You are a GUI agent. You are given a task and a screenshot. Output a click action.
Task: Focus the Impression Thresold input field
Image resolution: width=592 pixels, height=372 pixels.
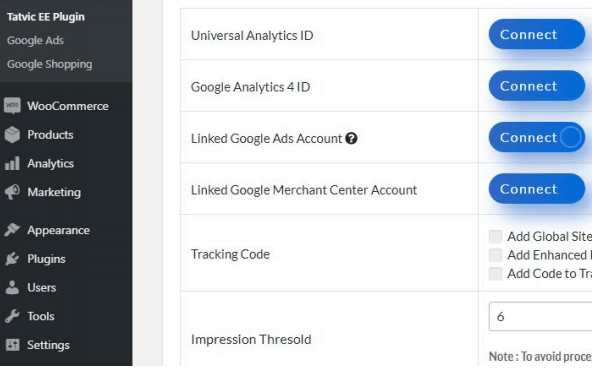pos(541,316)
